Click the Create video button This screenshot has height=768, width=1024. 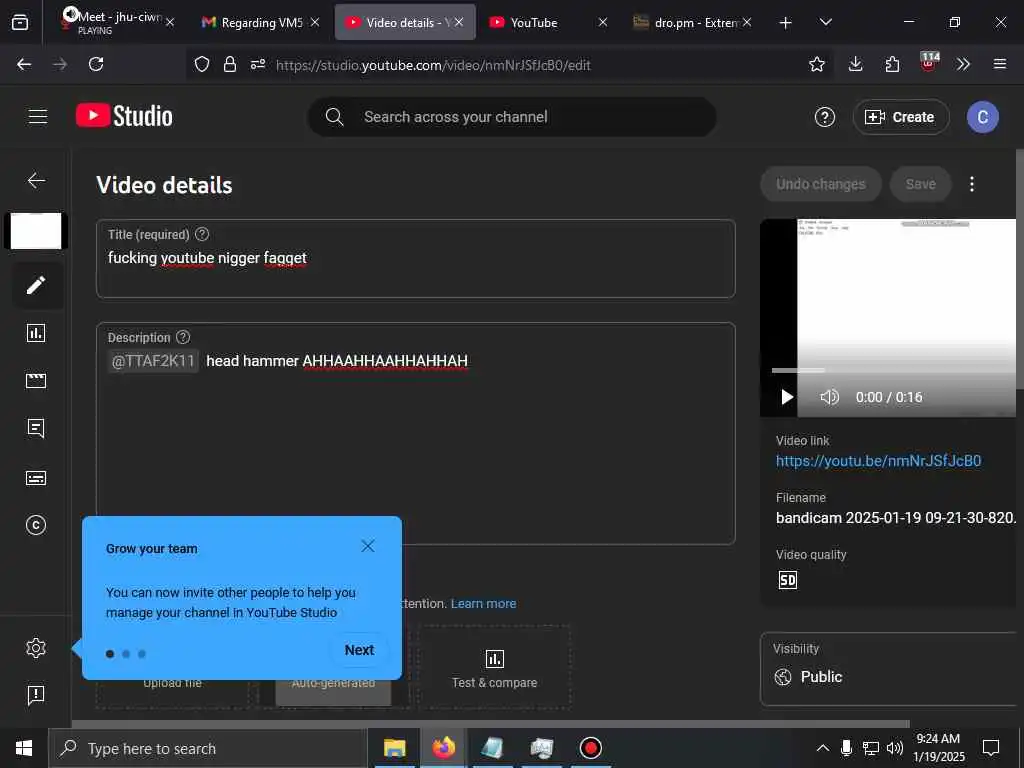pos(901,117)
